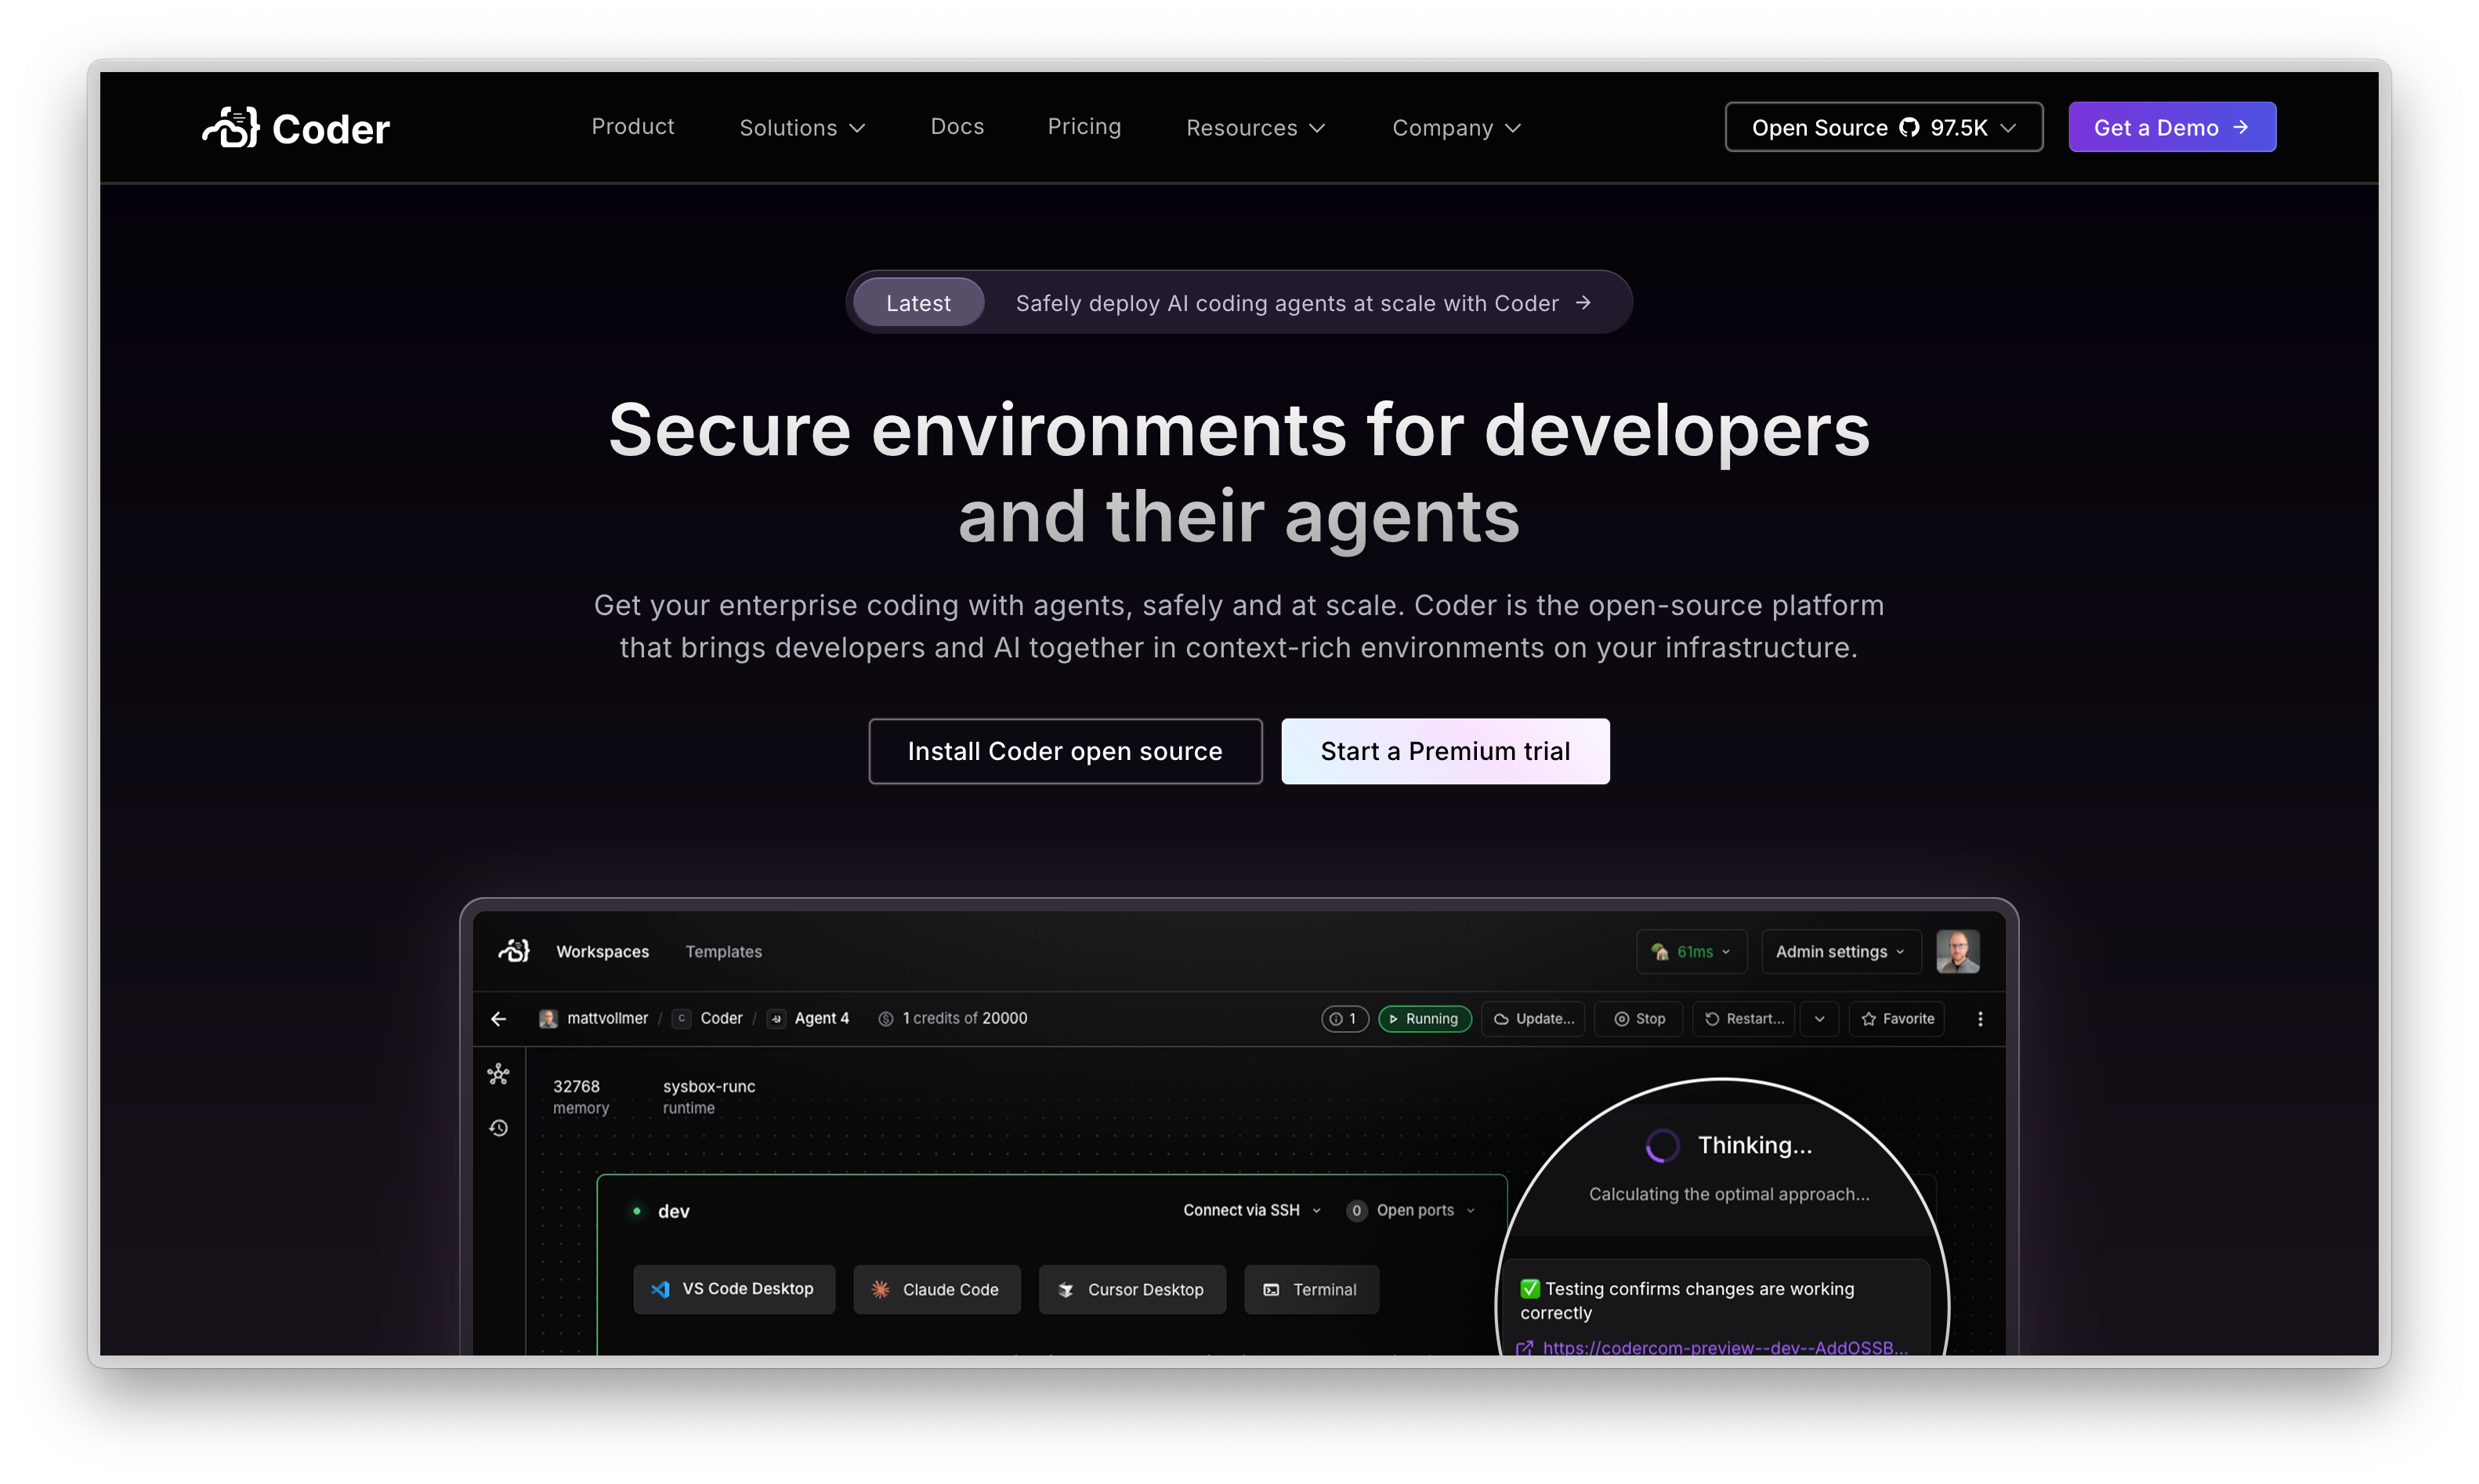This screenshot has height=1484, width=2479.
Task: Click Install Coder open source button
Action: (x=1065, y=751)
